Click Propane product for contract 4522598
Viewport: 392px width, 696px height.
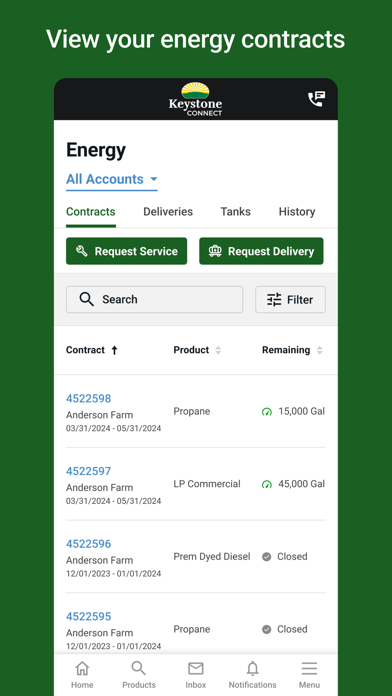point(192,411)
